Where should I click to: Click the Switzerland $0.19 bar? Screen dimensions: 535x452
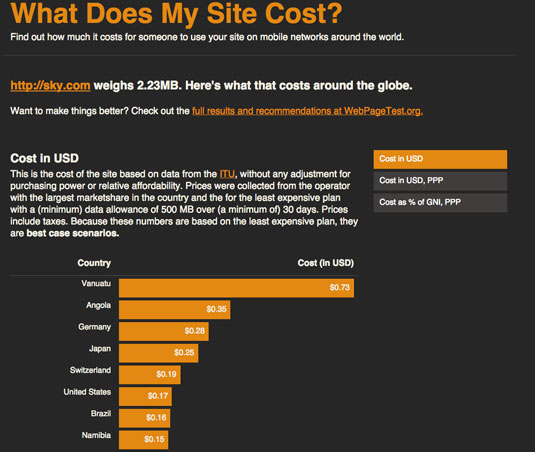(150, 375)
